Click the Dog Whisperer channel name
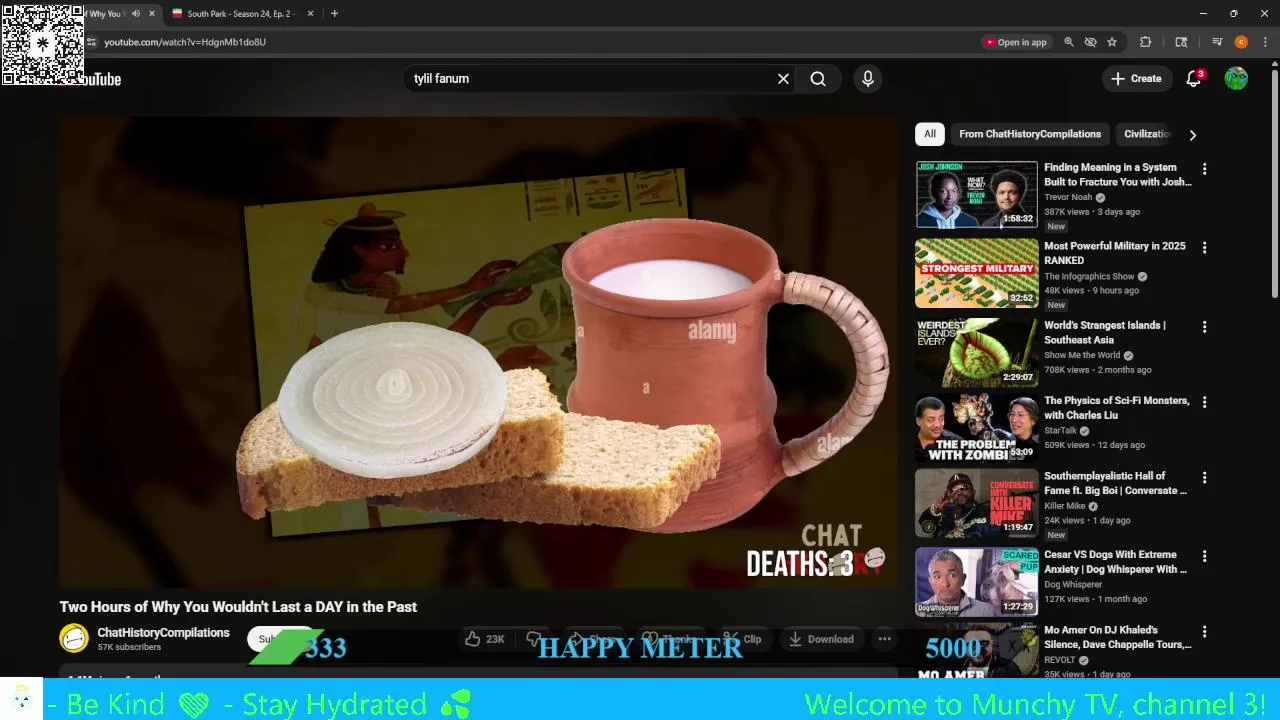 pyautogui.click(x=1073, y=584)
